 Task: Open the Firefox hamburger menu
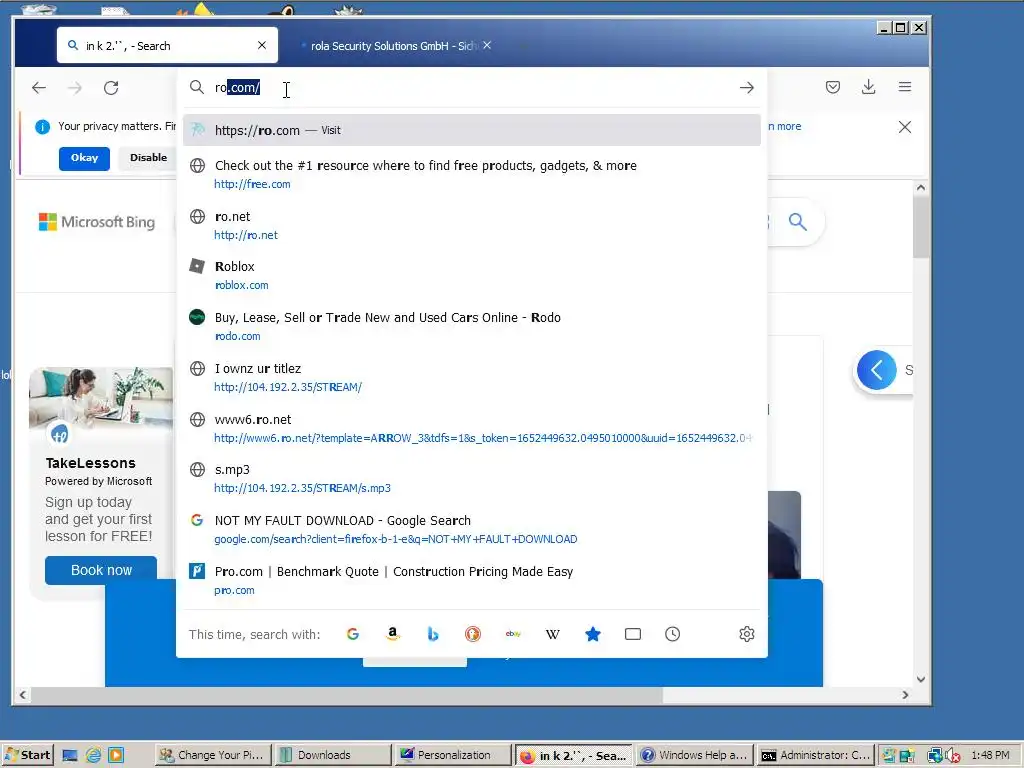pos(904,87)
